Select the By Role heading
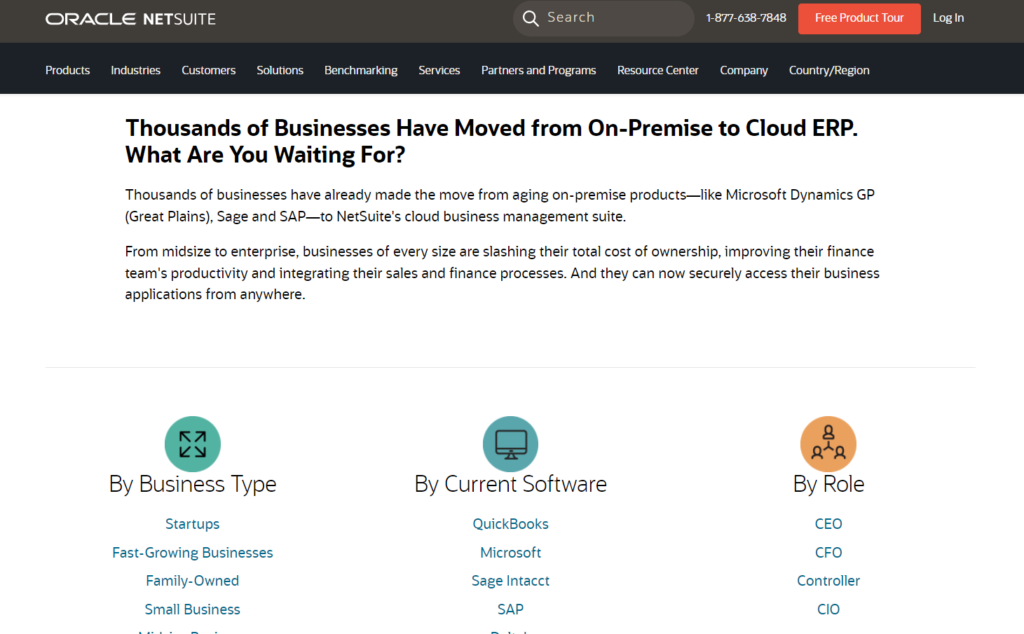This screenshot has height=634, width=1024. click(x=828, y=484)
